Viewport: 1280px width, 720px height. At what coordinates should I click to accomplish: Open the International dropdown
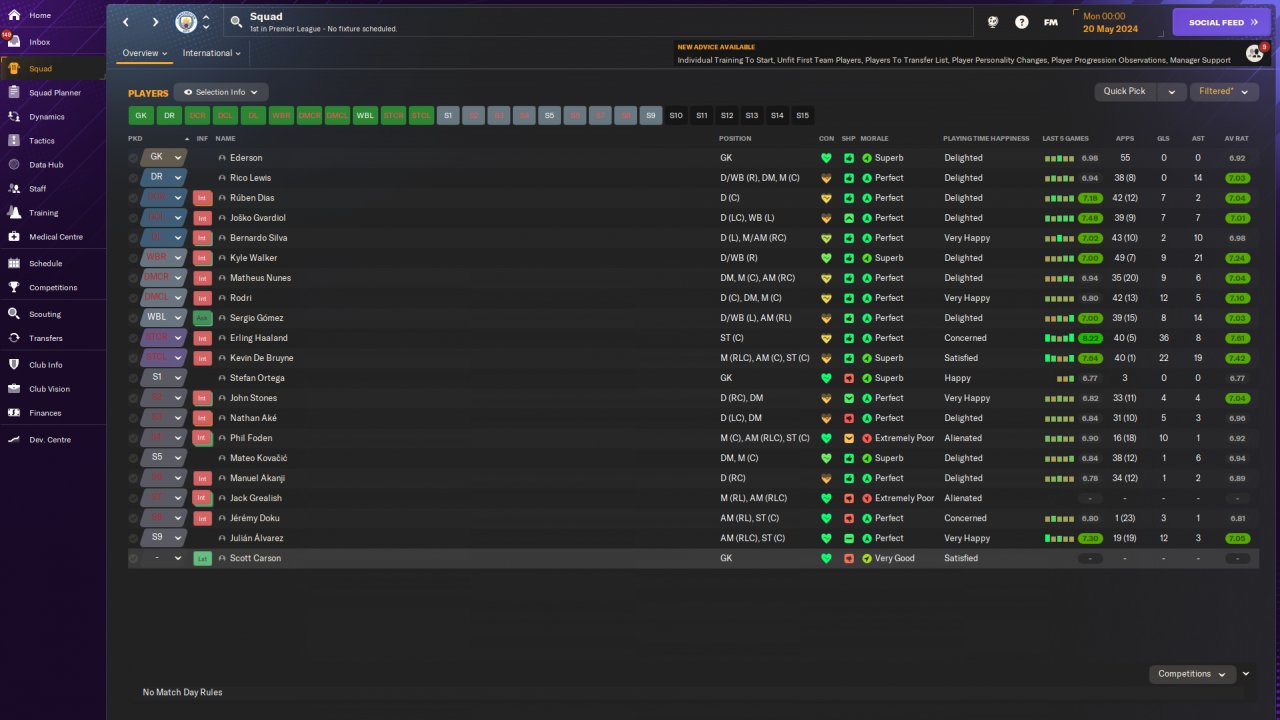(212, 53)
